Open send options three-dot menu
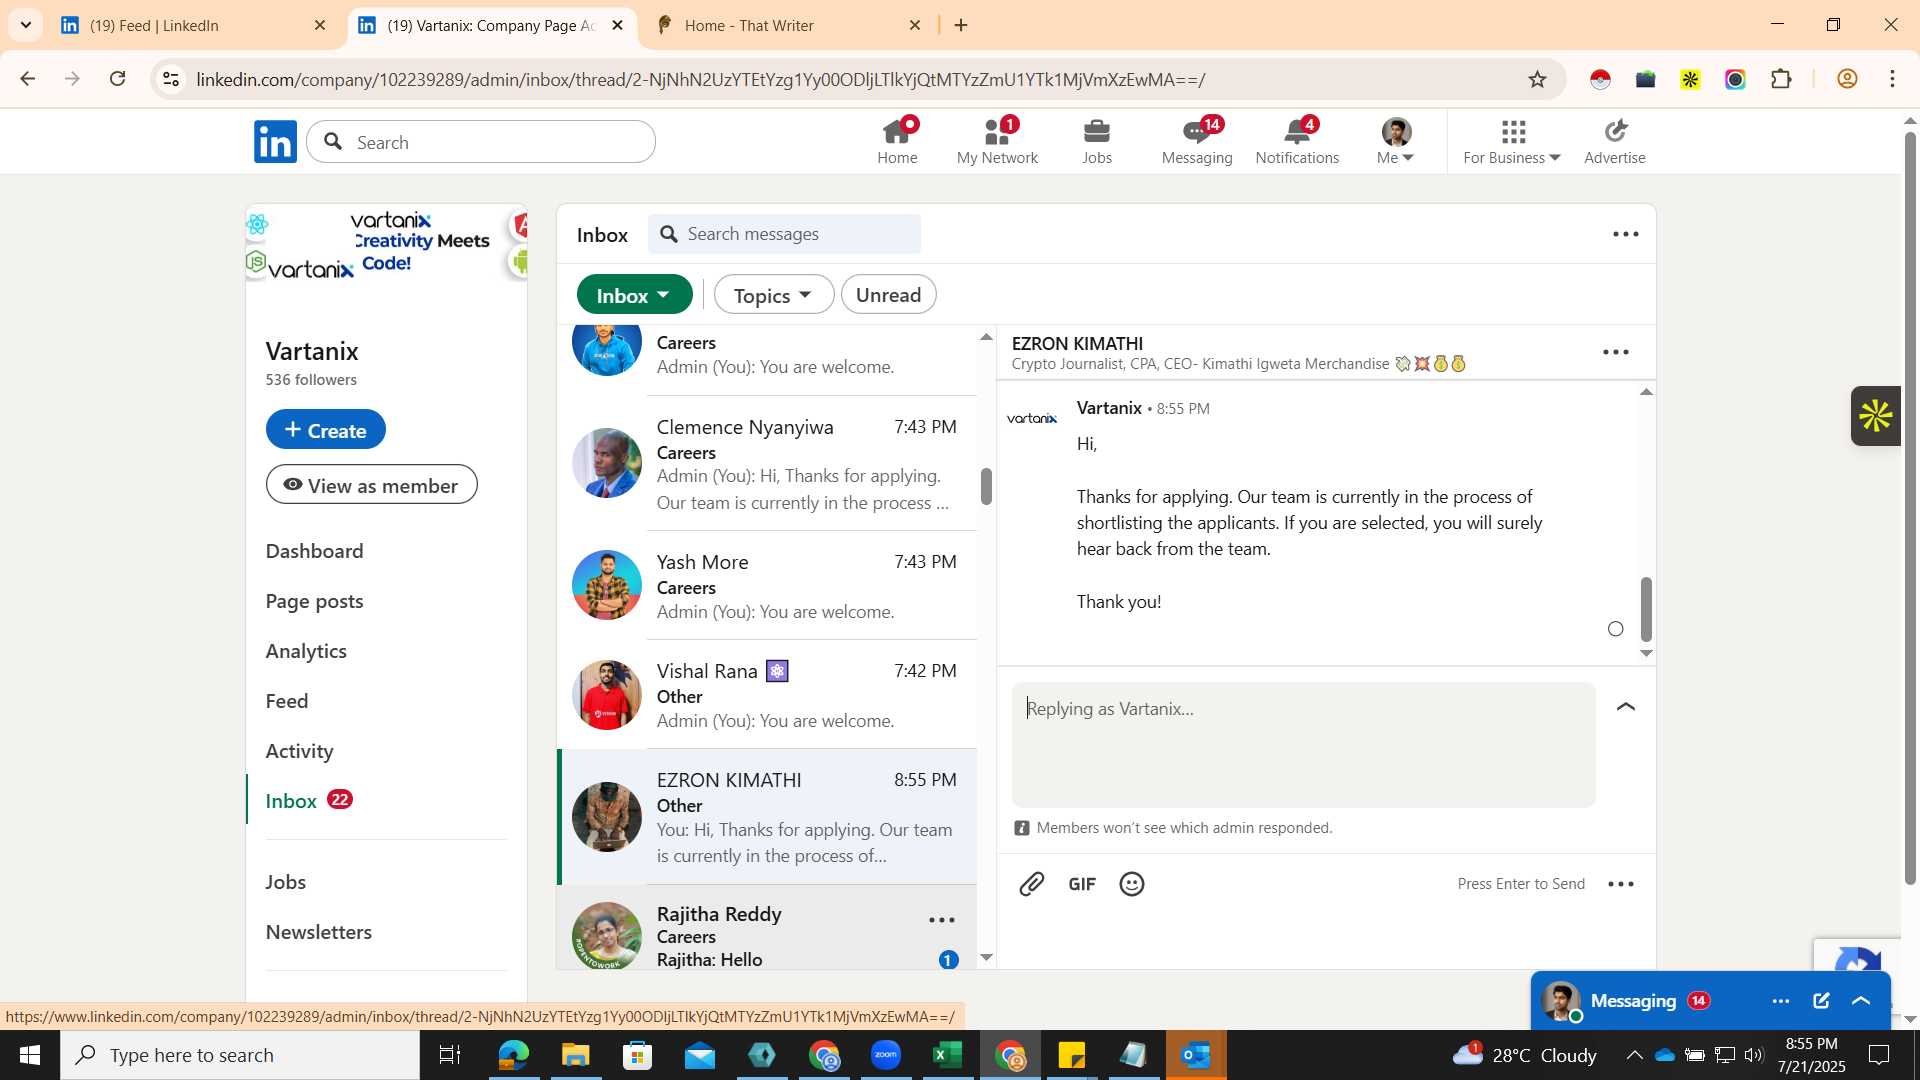1920x1080 pixels. click(1621, 884)
